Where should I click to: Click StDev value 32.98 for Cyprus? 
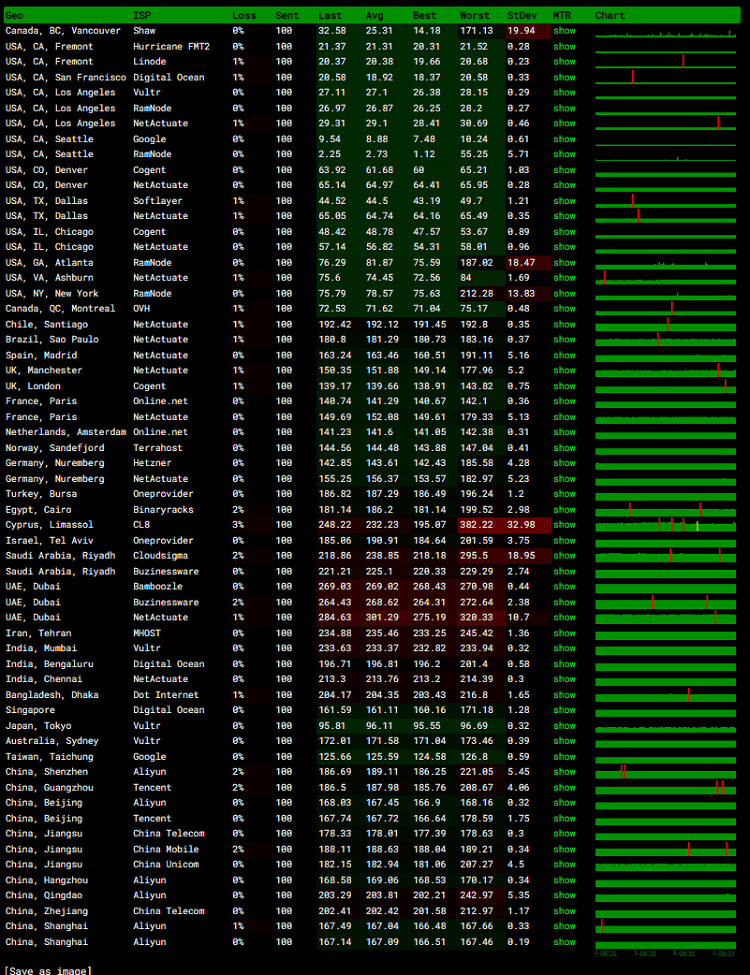521,525
